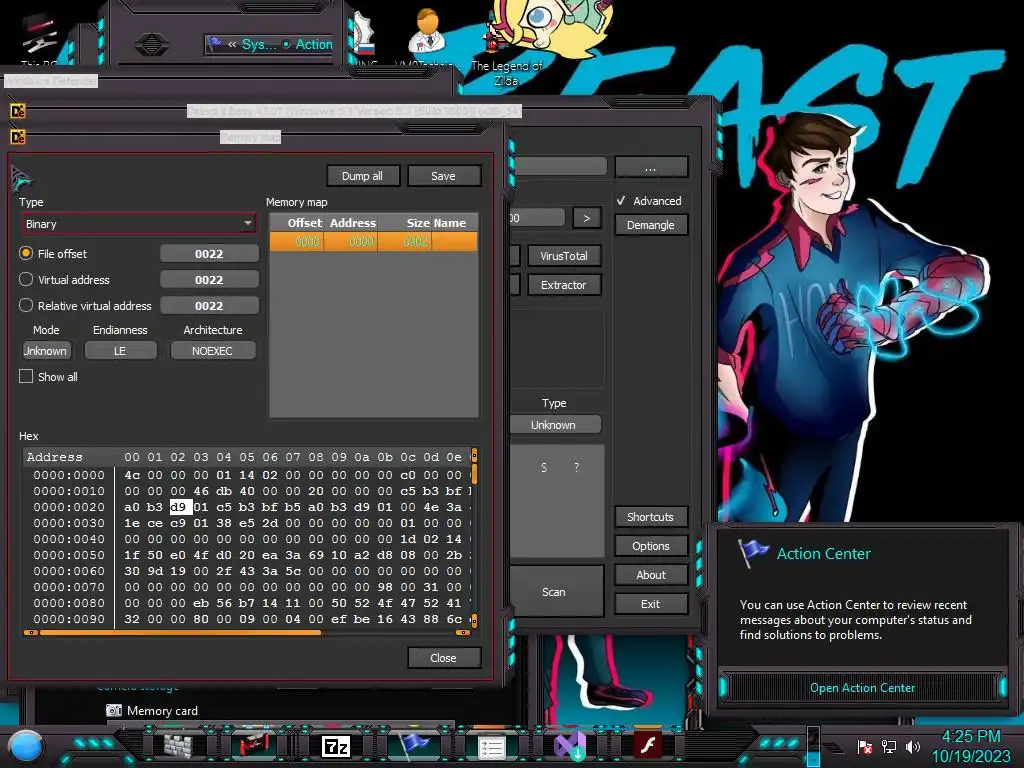Click the hex view horizontal scrollbar
The width and height of the screenshot is (1024, 768).
247,632
